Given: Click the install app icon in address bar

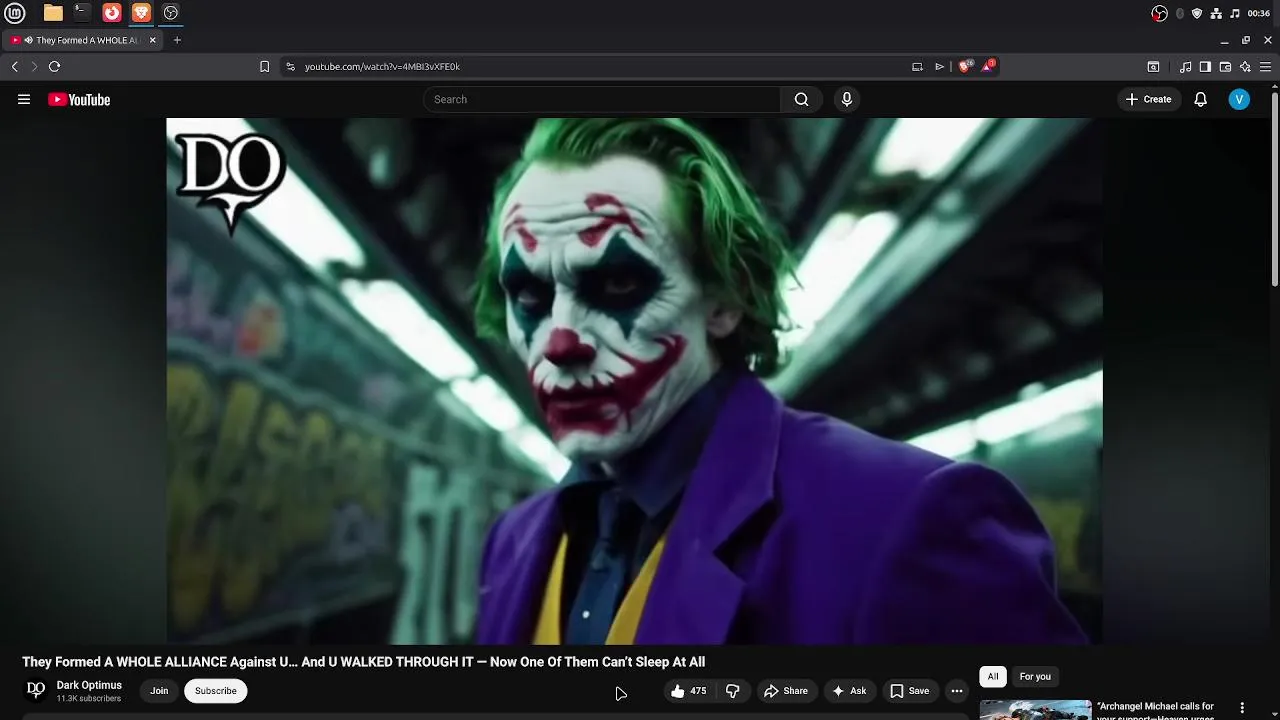Looking at the screenshot, I should 917,66.
